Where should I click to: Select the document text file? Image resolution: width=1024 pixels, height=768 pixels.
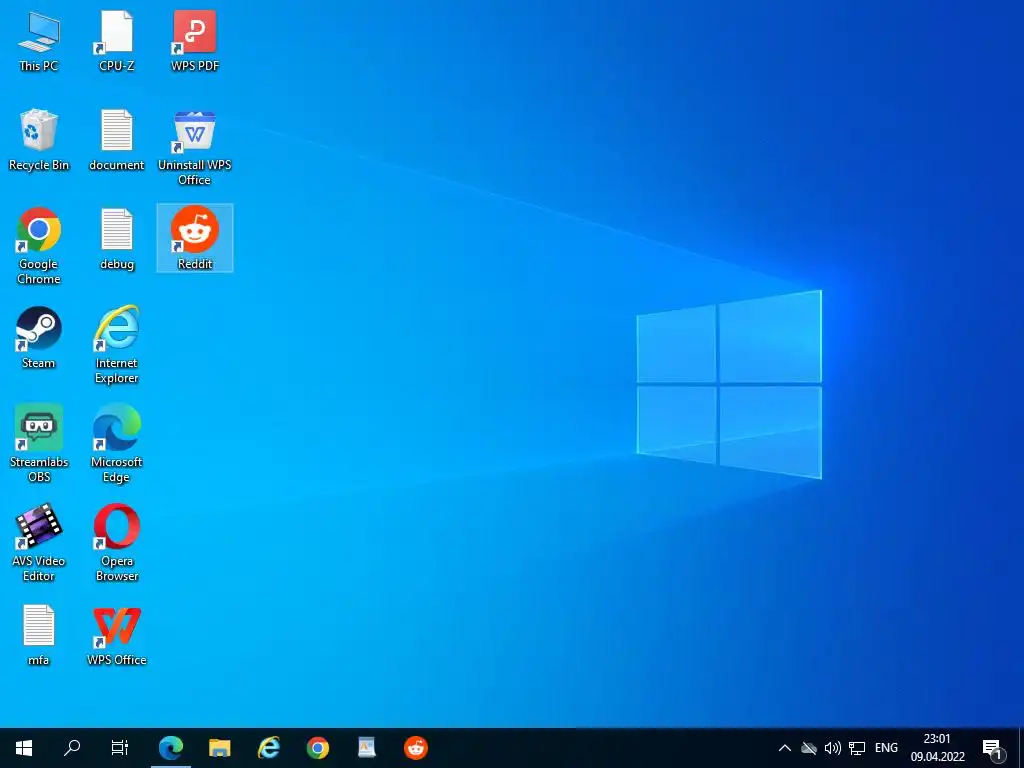[117, 140]
